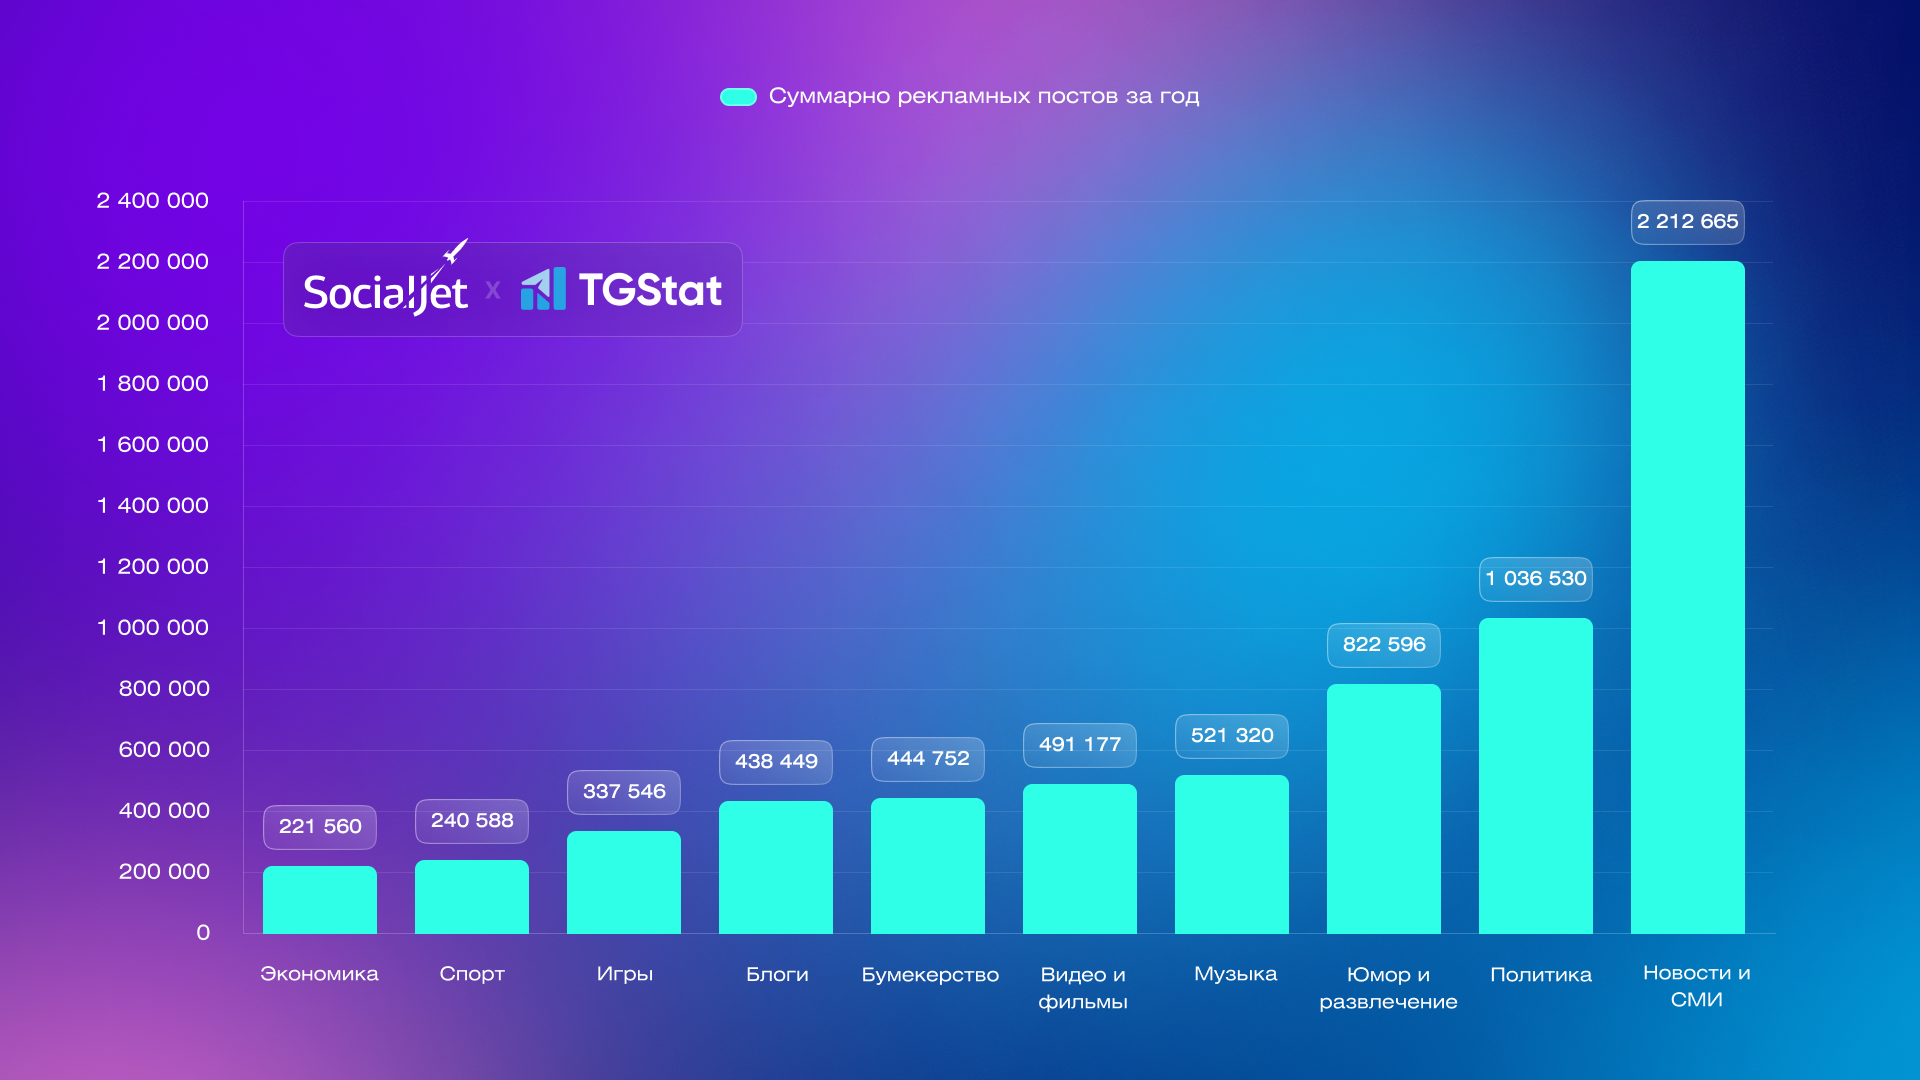Image resolution: width=1920 pixels, height=1080 pixels.
Task: Select the Блоги bar
Action: [775, 867]
